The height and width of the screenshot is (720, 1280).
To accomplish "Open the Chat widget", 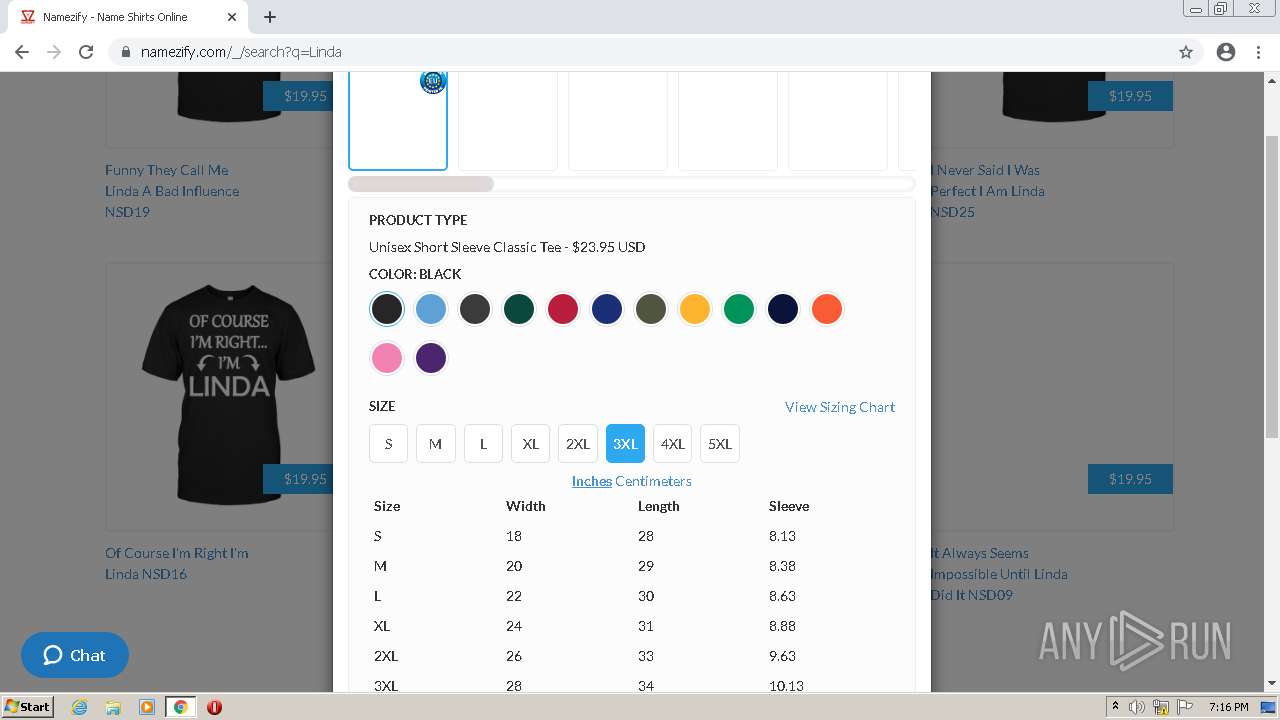I will (75, 655).
